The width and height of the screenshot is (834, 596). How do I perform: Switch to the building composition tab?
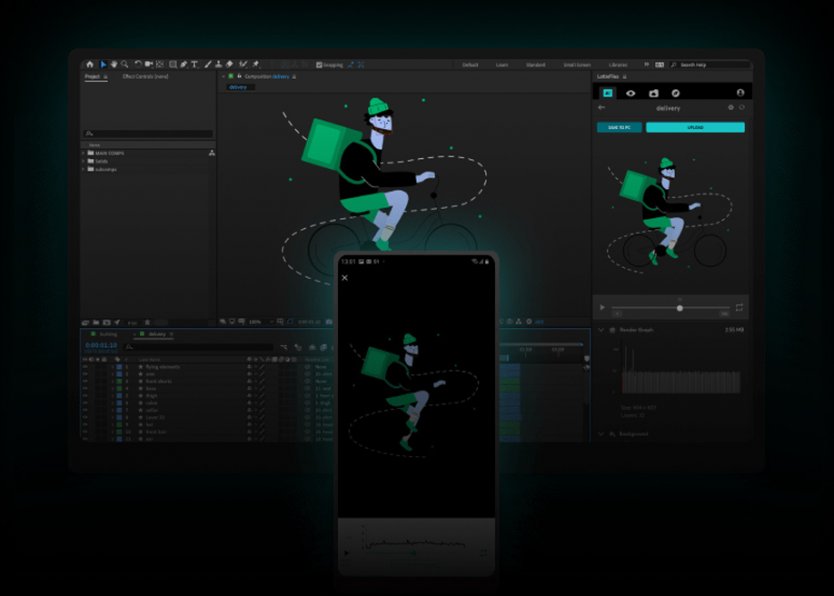pyautogui.click(x=109, y=334)
